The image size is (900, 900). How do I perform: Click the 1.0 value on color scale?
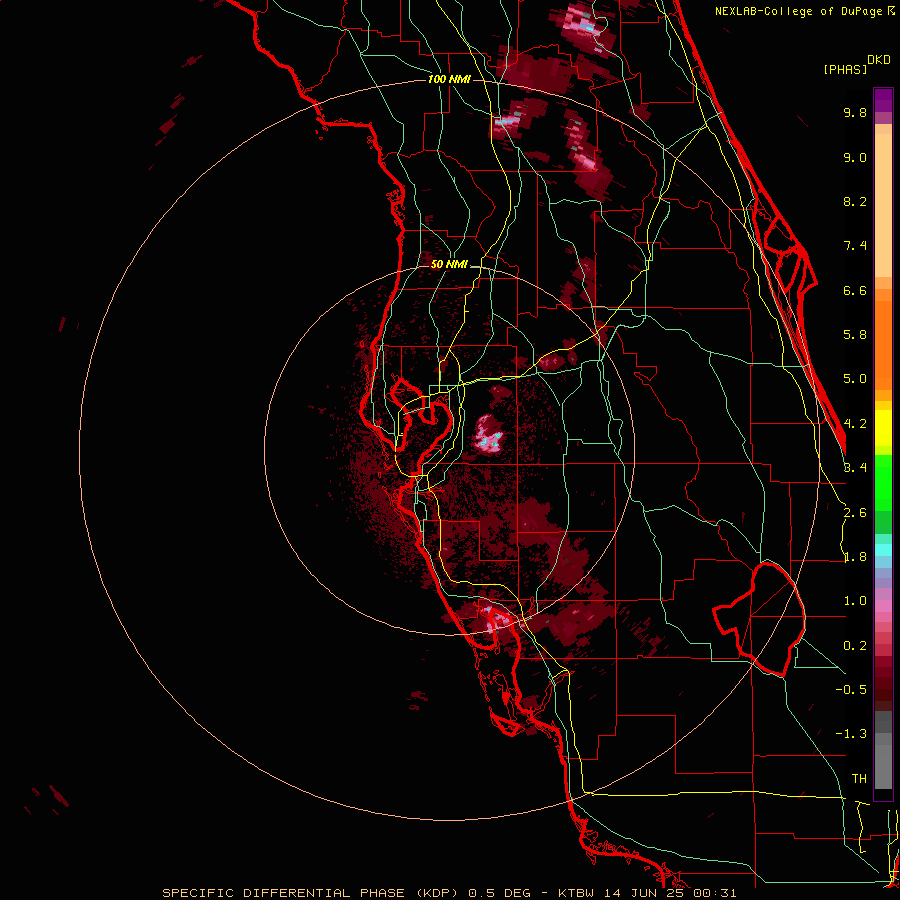point(855,601)
